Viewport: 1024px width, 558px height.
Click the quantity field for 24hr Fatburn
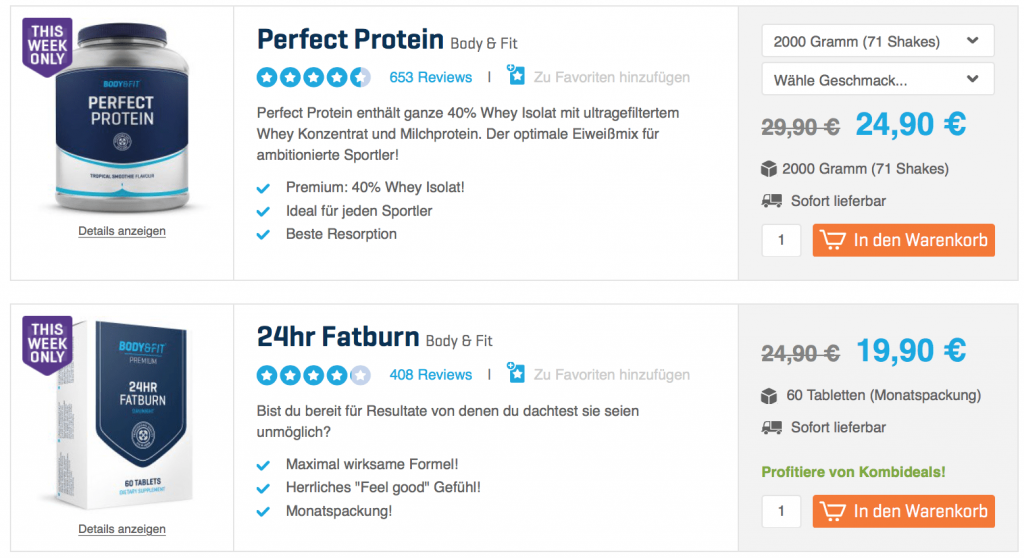click(781, 512)
